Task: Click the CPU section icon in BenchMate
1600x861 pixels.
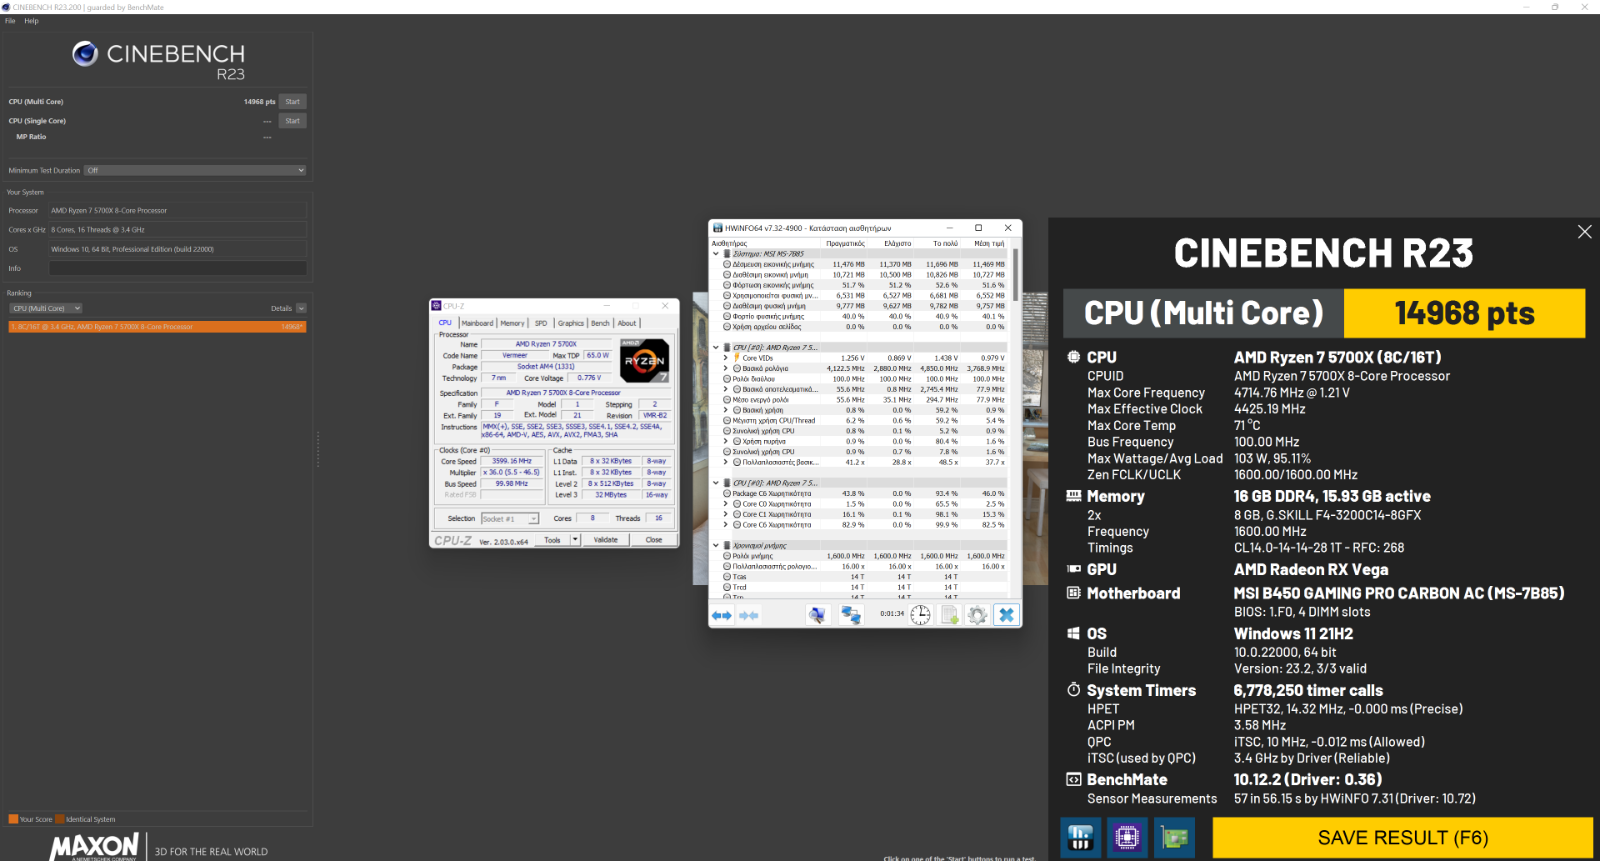Action: pyautogui.click(x=1073, y=357)
